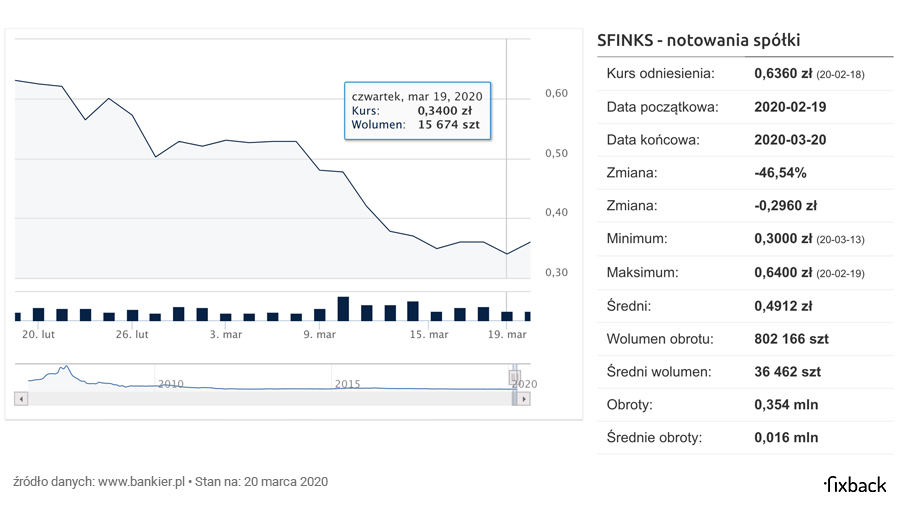Click the change value -46,54%

click(x=780, y=173)
